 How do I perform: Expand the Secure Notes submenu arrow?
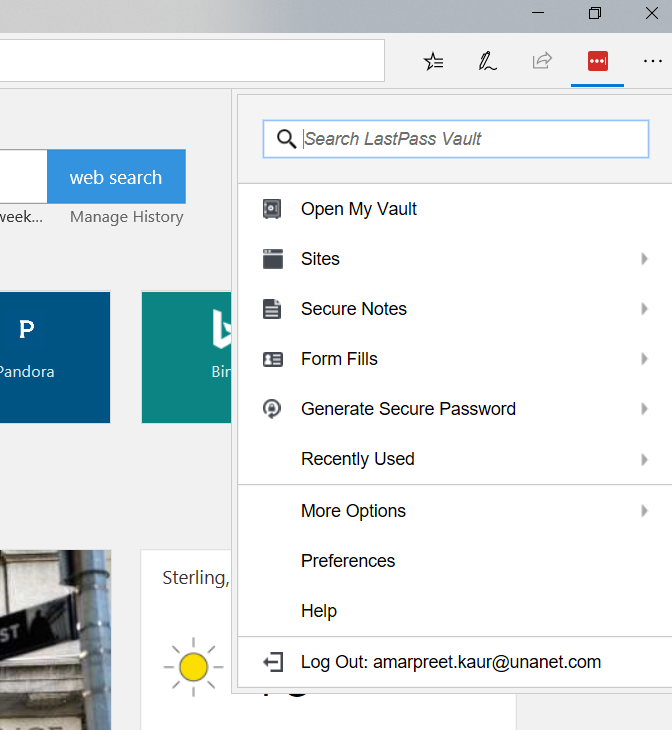(644, 309)
